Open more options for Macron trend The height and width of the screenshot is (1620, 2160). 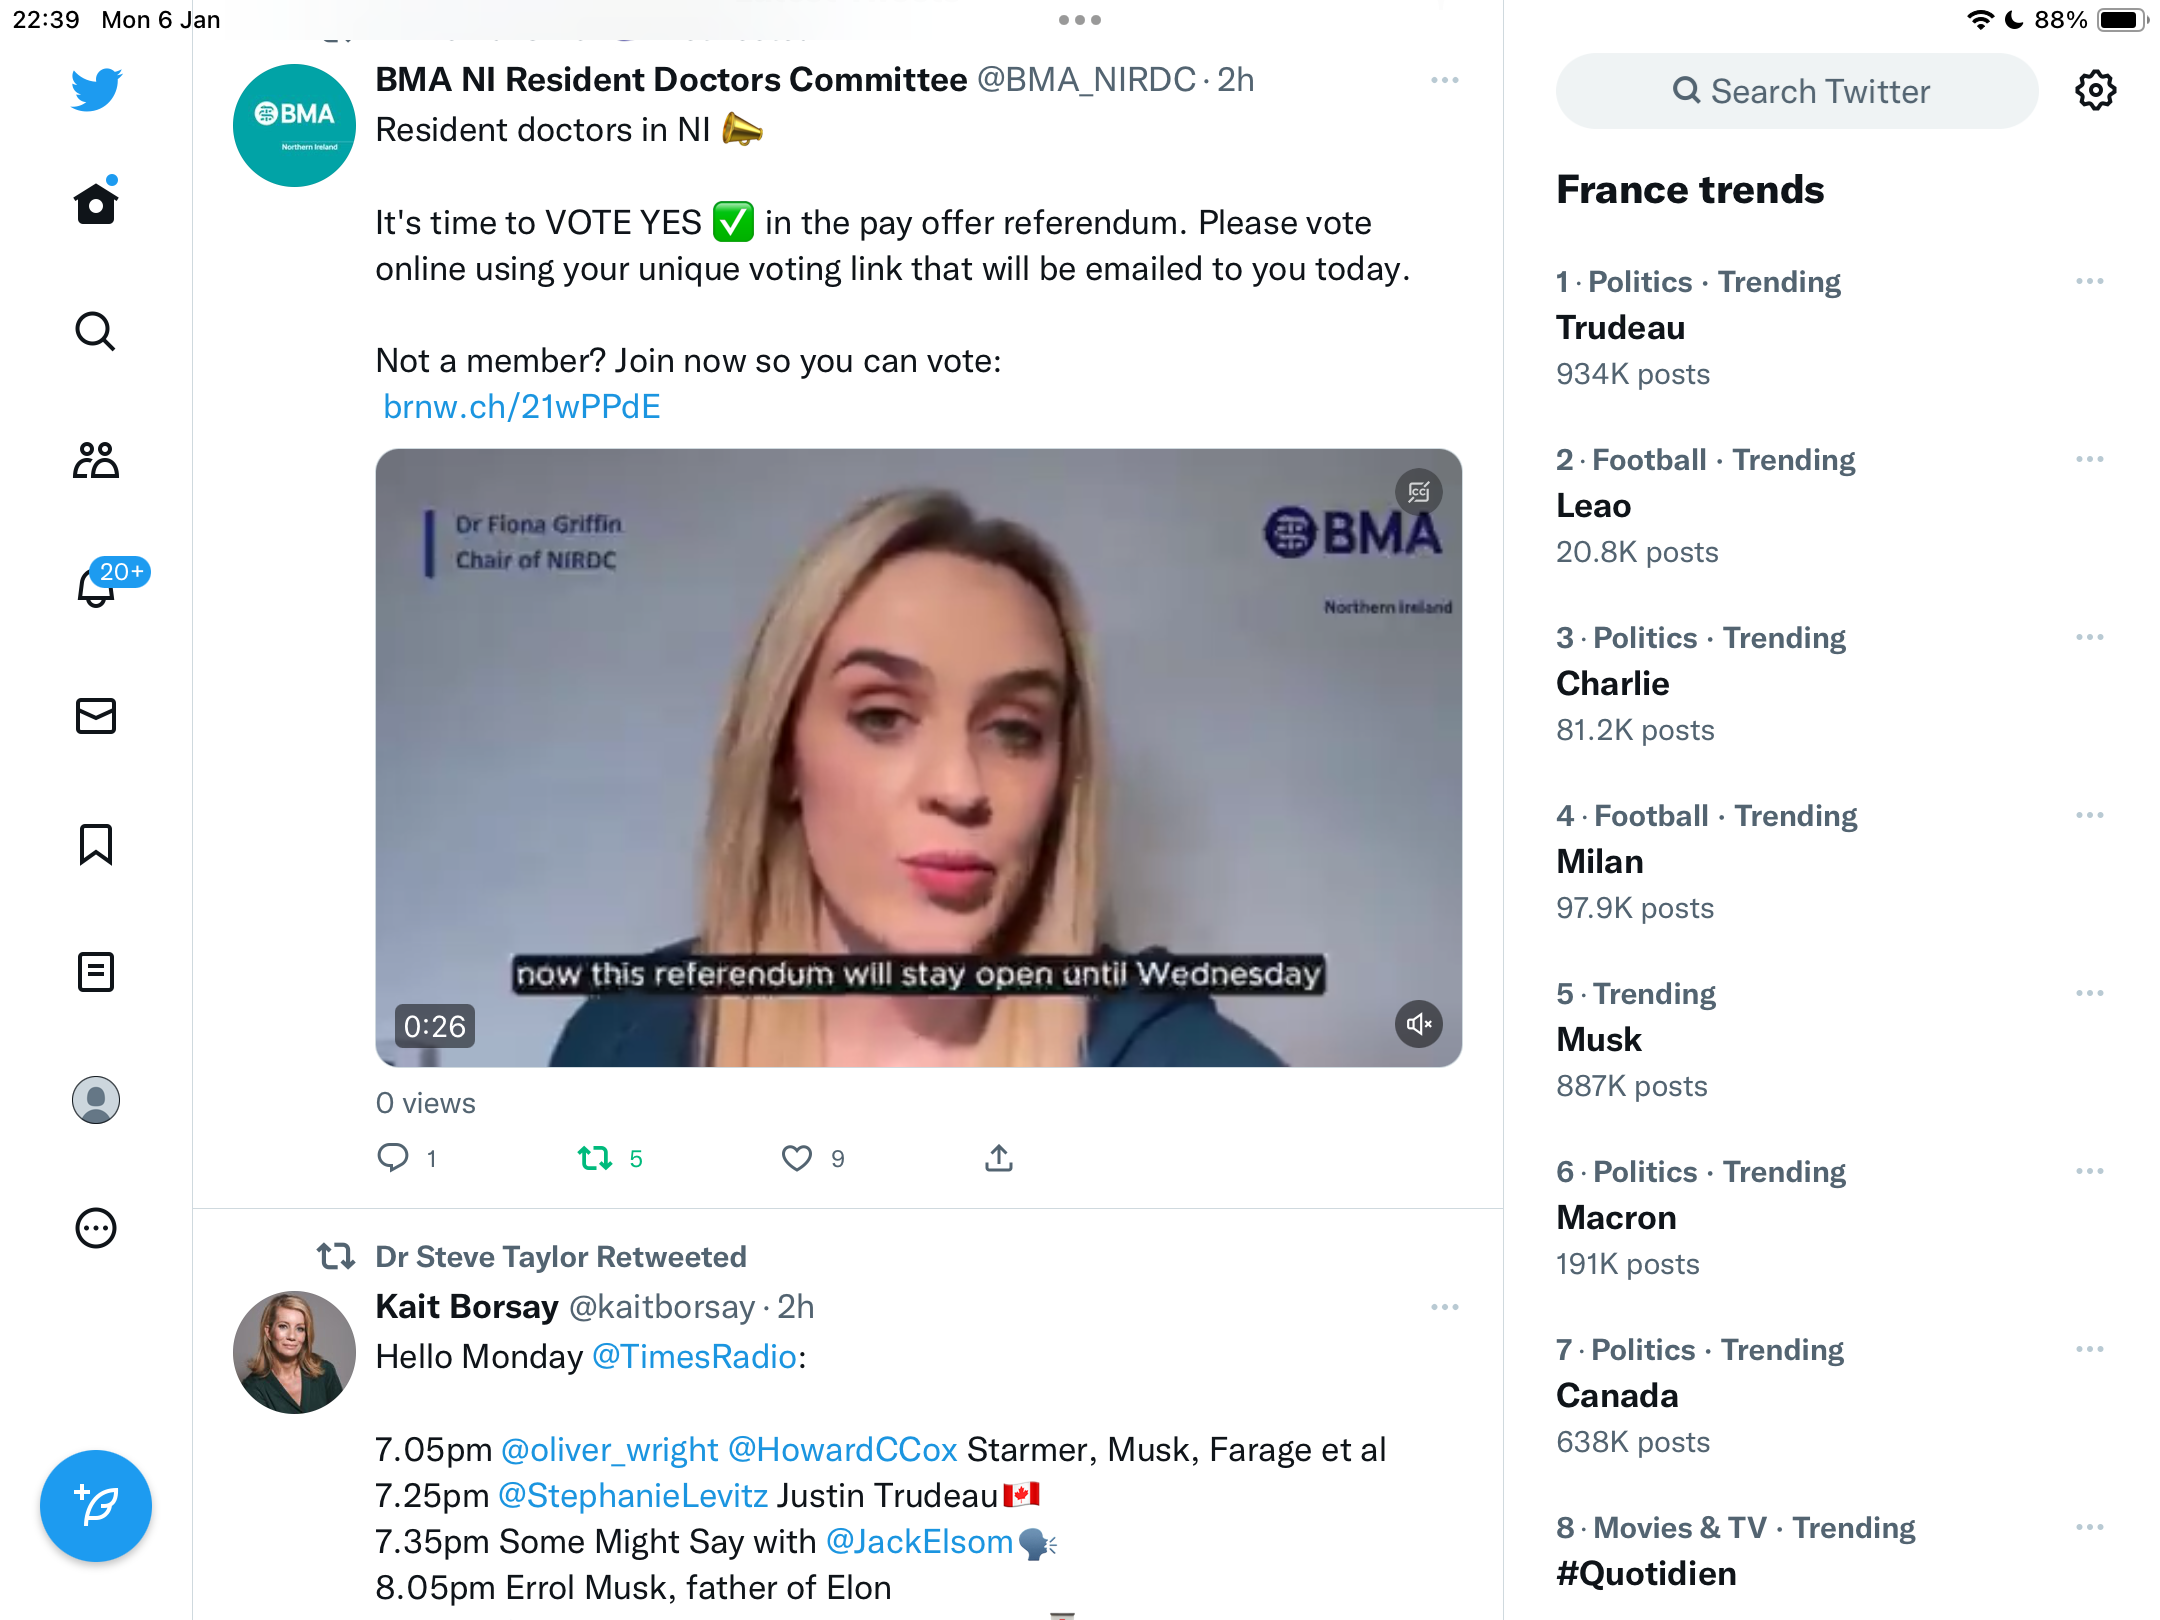point(2090,1172)
